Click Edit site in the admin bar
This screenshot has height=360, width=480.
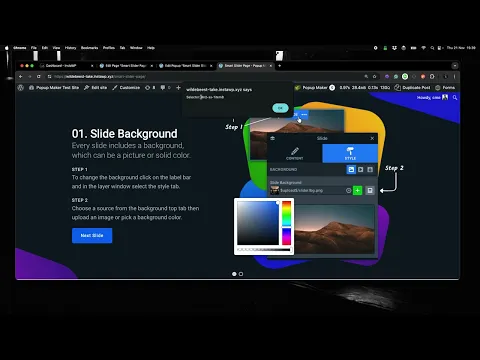click(x=96, y=87)
